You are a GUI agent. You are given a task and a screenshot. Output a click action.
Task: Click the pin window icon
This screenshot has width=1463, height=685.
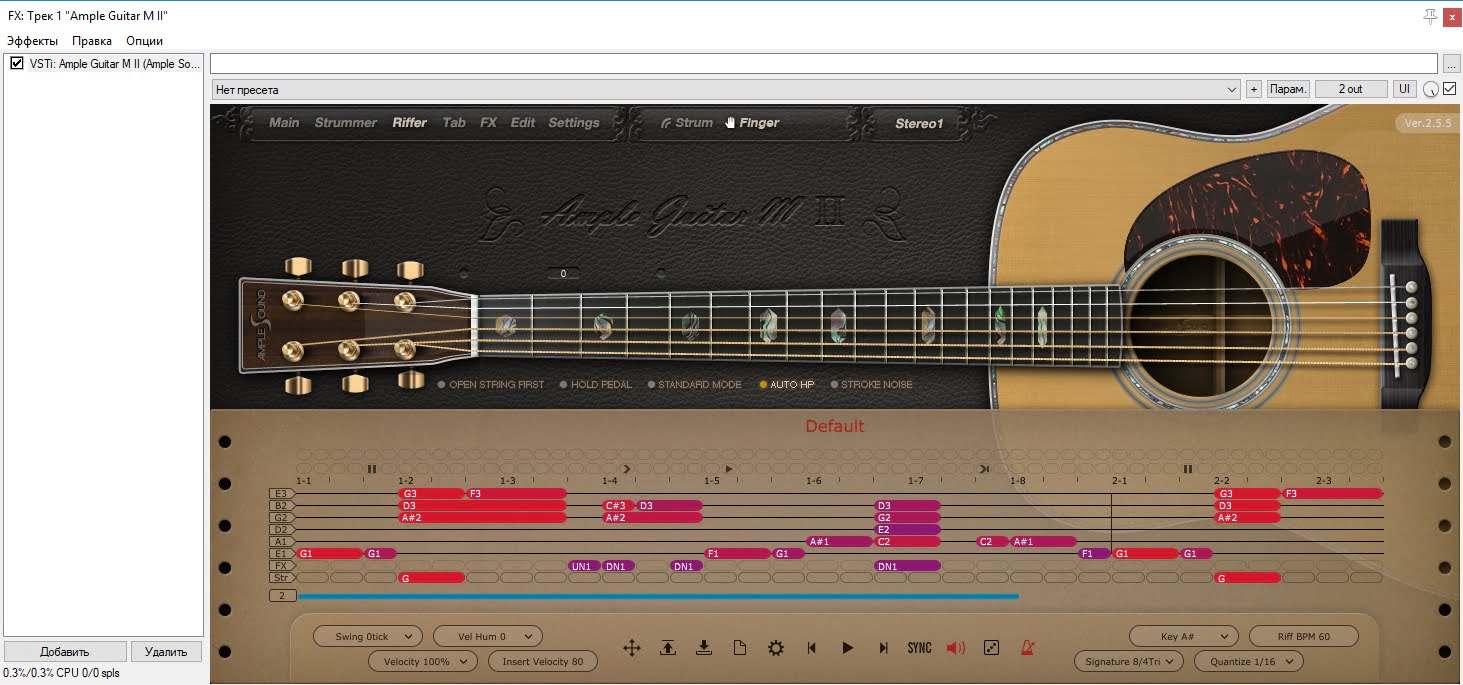pyautogui.click(x=1430, y=16)
